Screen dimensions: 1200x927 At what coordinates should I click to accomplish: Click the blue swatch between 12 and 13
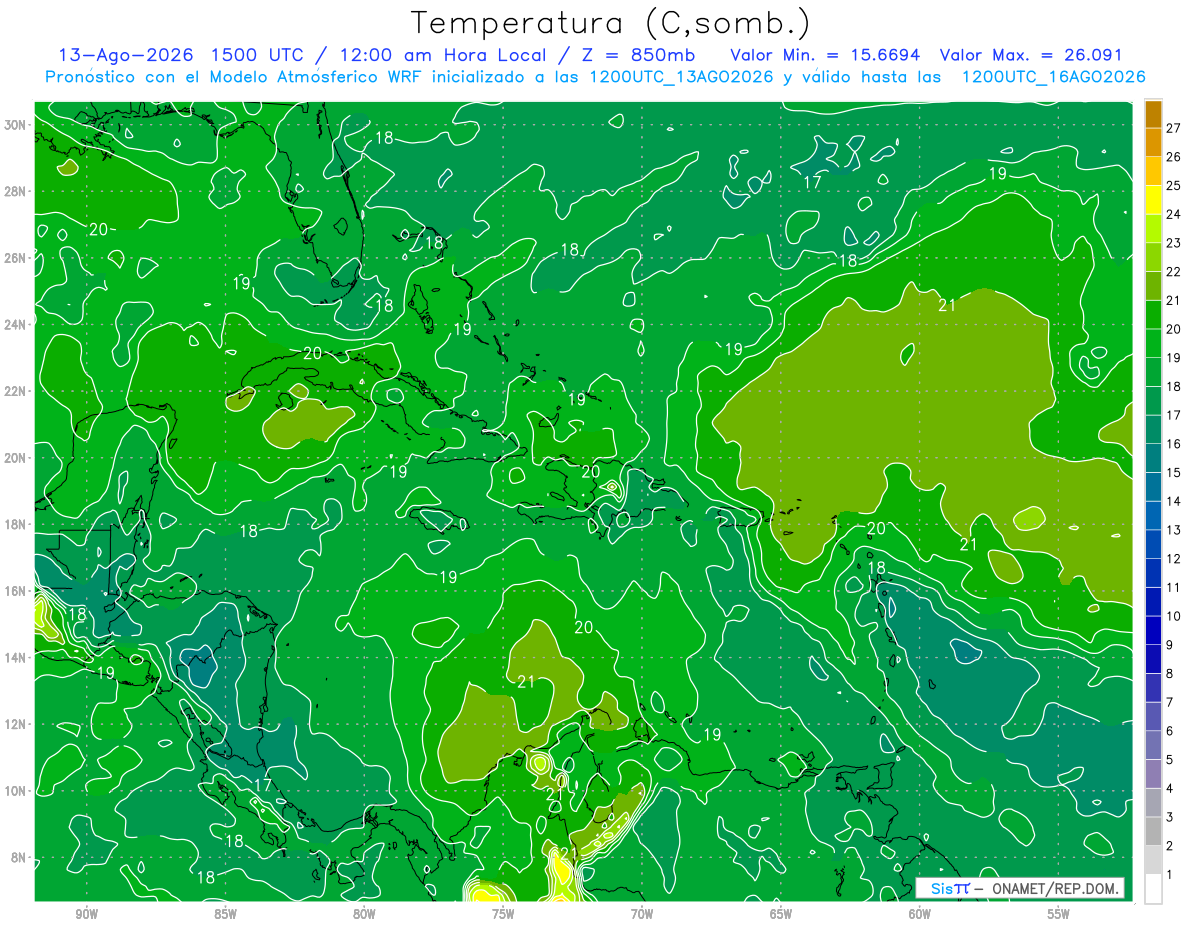1153,544
